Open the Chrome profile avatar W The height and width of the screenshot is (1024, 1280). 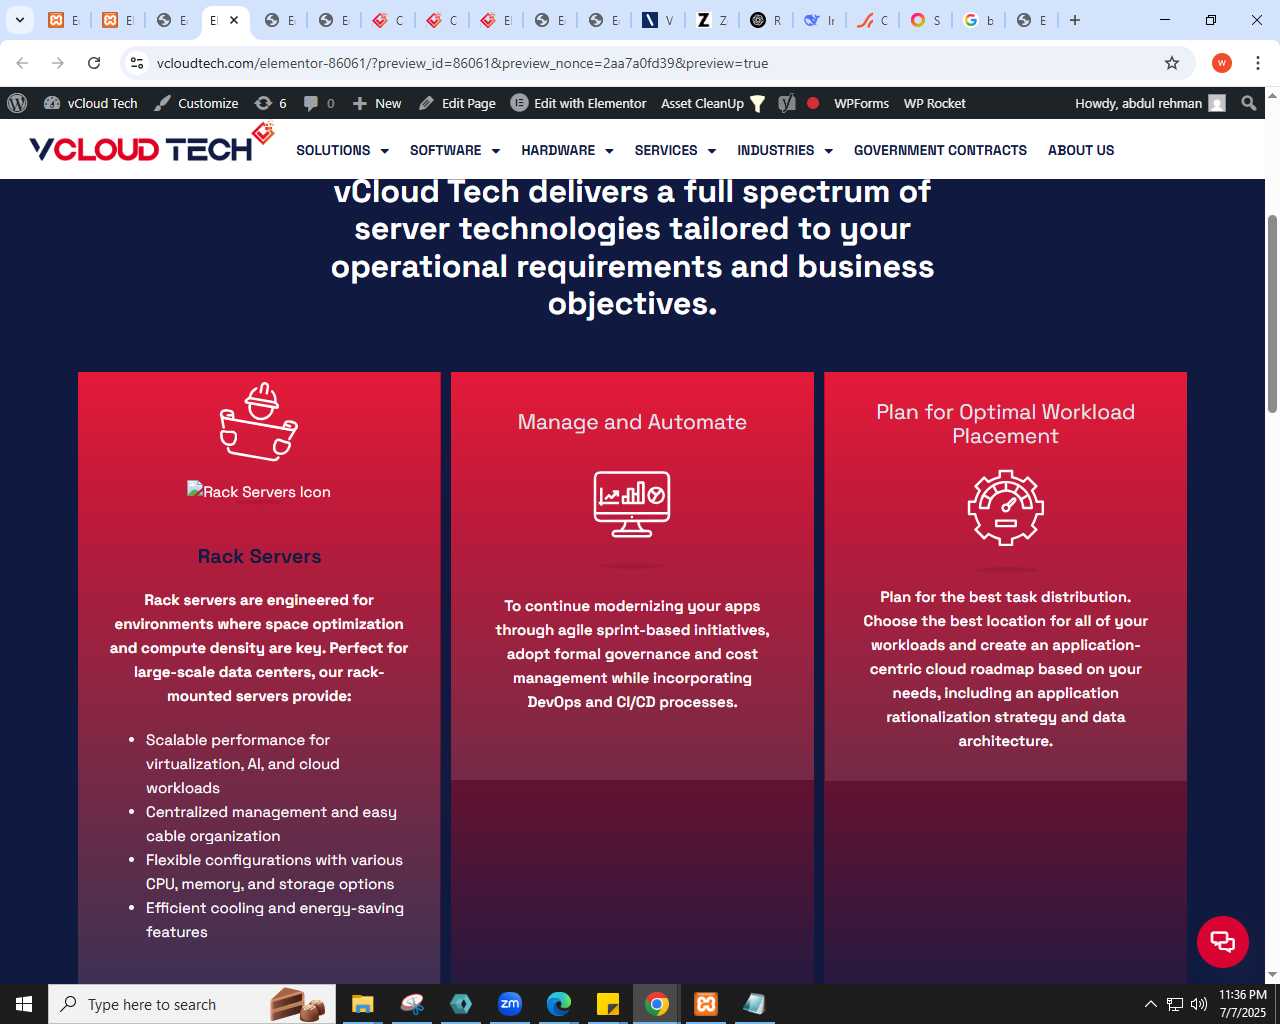pos(1222,63)
